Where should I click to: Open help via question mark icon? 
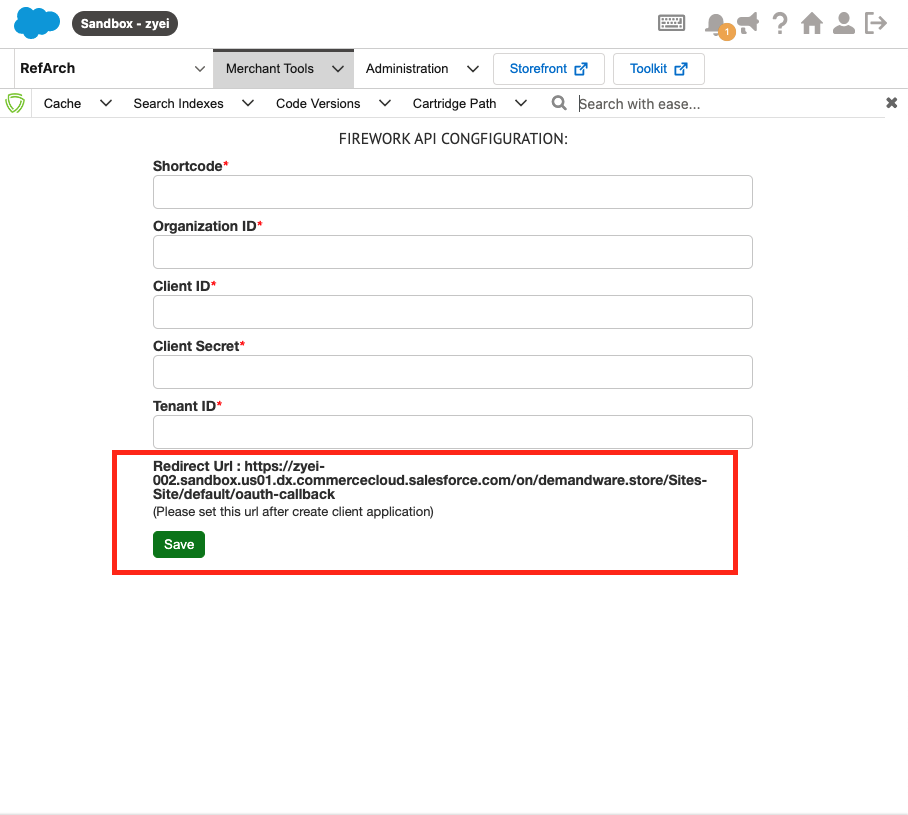pos(780,23)
